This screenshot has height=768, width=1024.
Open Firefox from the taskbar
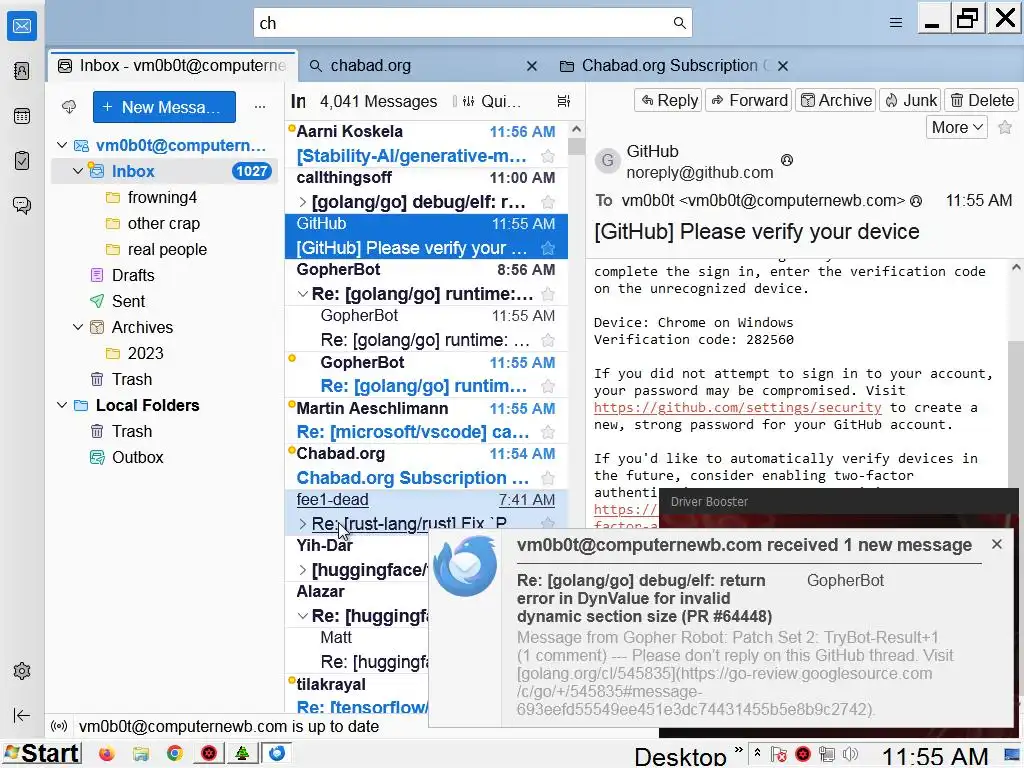[106, 754]
